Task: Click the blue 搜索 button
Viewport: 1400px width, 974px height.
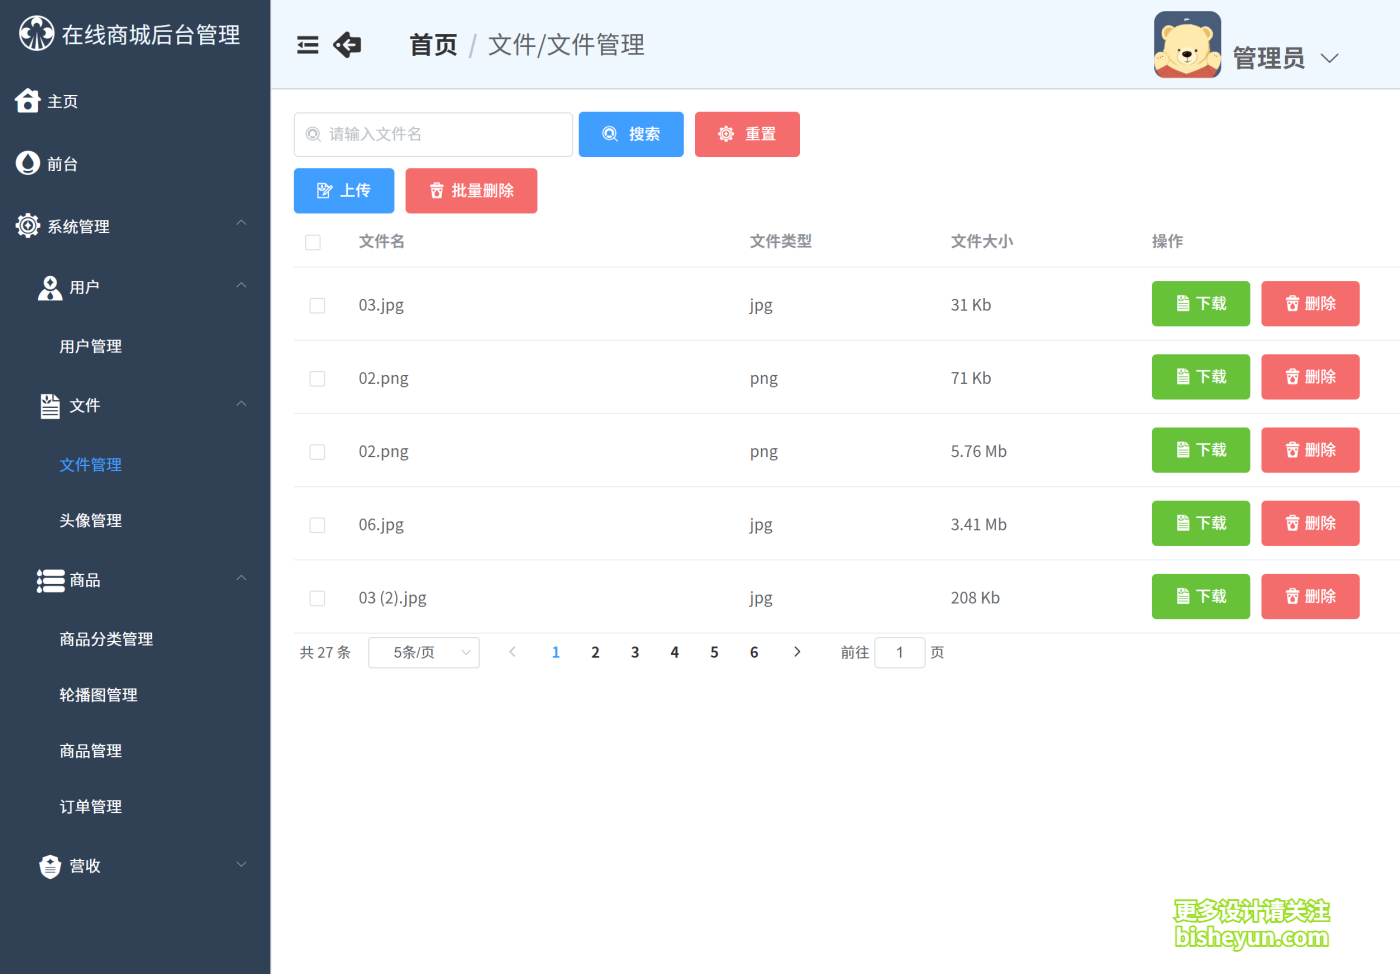Action: (631, 134)
